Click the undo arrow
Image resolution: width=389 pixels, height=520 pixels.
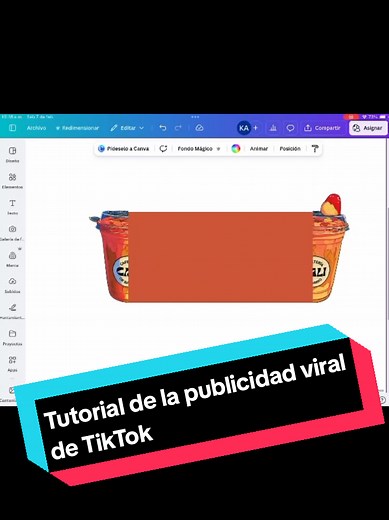click(163, 128)
